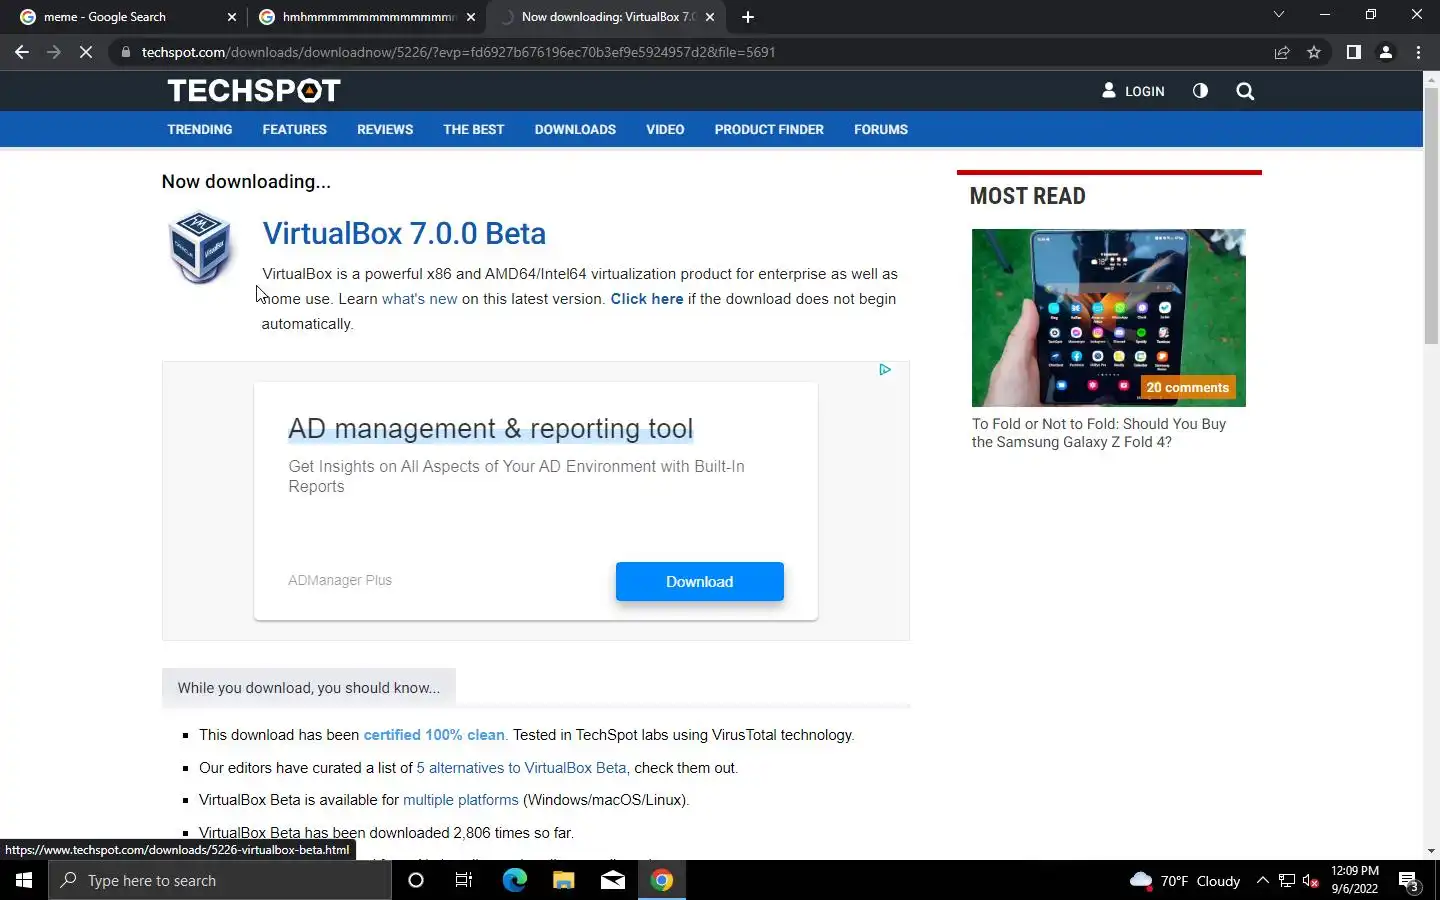Screen dimensions: 1440x900
Task: Close the 'hmhmmmmm' tab
Action: [x=471, y=17]
